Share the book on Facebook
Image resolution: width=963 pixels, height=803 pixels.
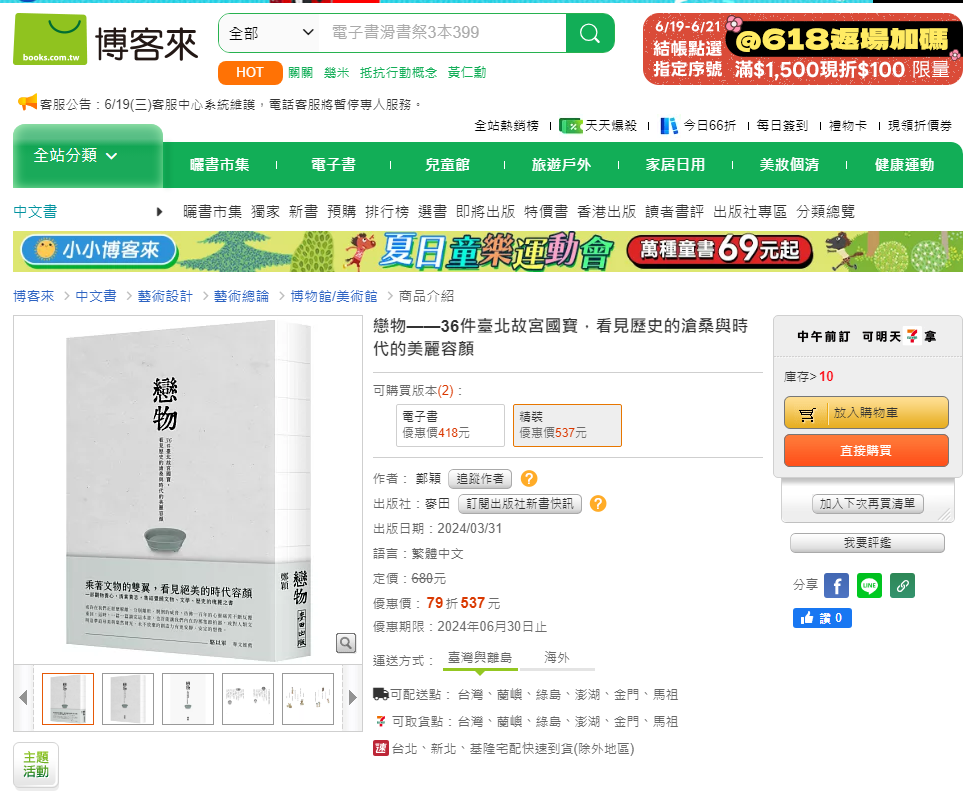[836, 586]
